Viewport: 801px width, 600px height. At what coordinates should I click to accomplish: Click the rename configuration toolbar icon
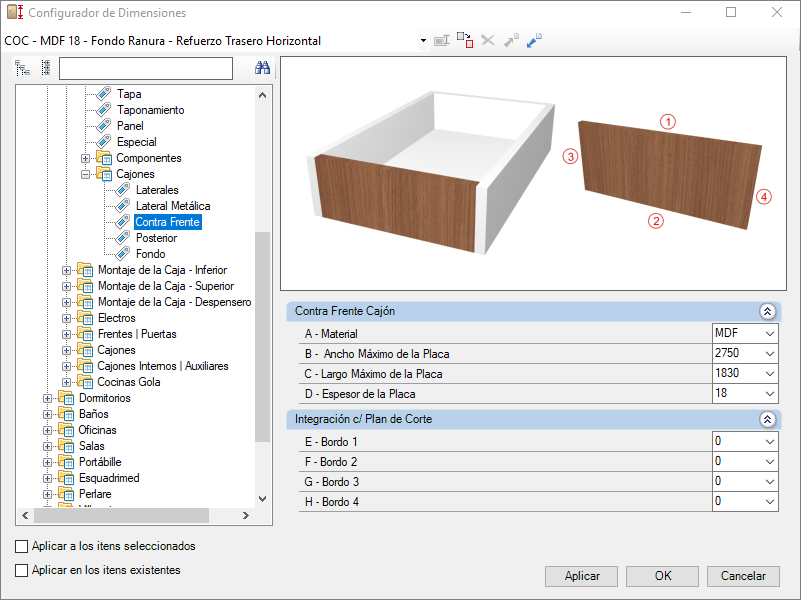[x=441, y=40]
